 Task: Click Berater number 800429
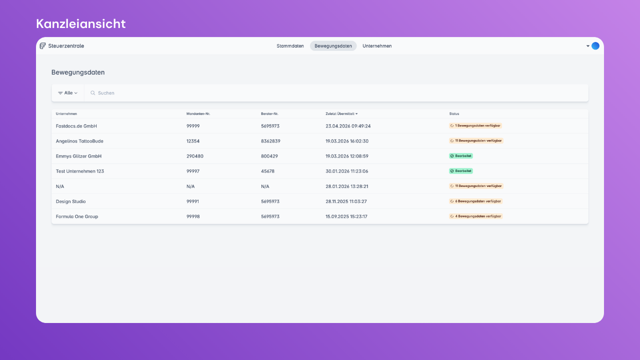click(x=269, y=156)
